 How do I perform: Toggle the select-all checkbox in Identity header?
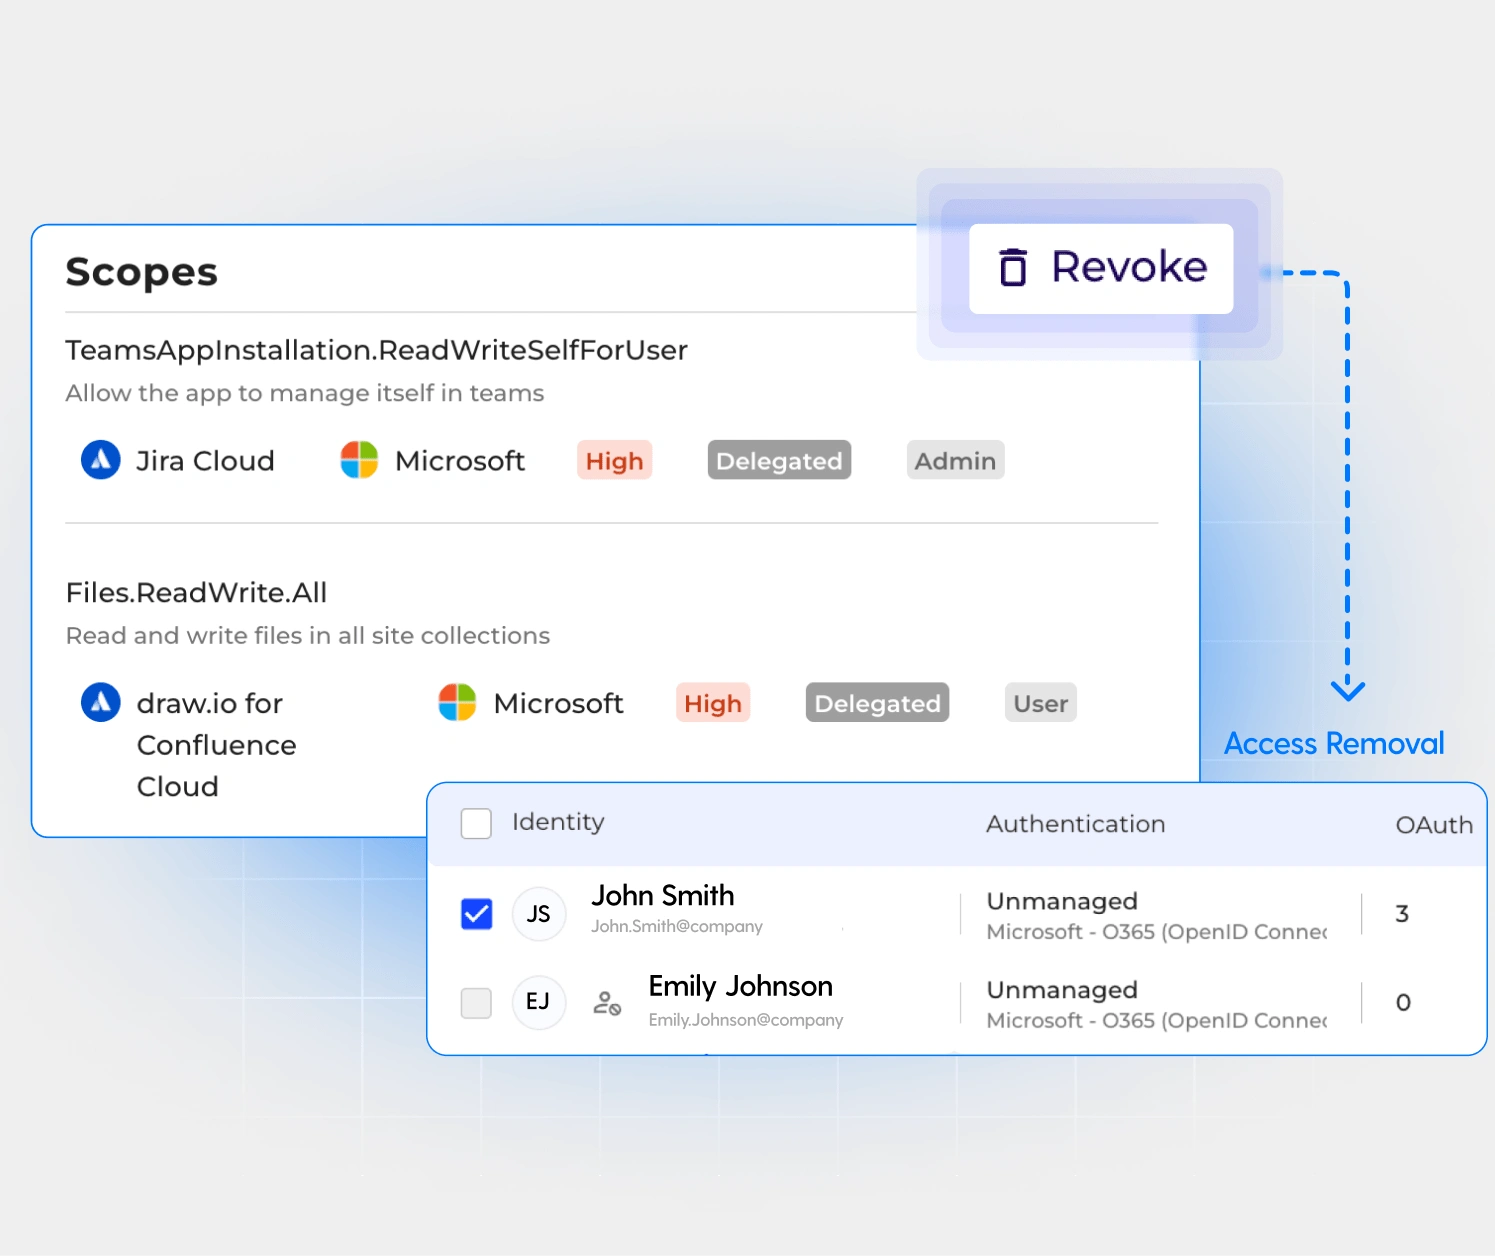click(x=477, y=823)
